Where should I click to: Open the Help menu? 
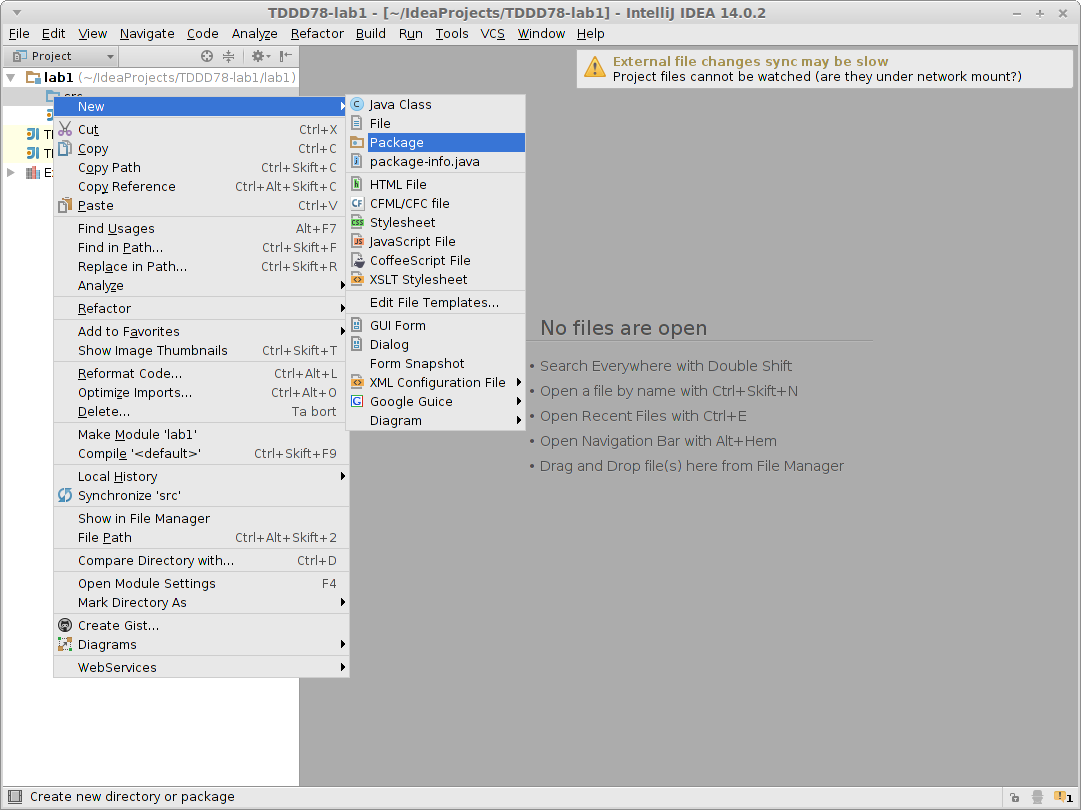(590, 34)
